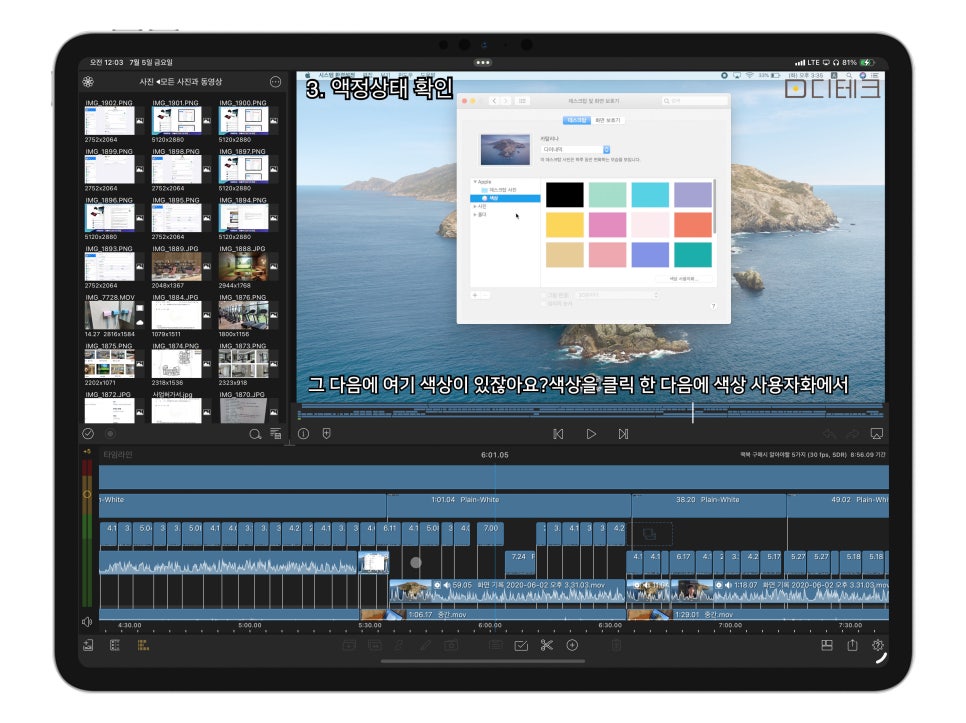The width and height of the screenshot is (966, 723).
Task: Switch to the 데스크탑 tab in Mac window
Action: click(577, 120)
